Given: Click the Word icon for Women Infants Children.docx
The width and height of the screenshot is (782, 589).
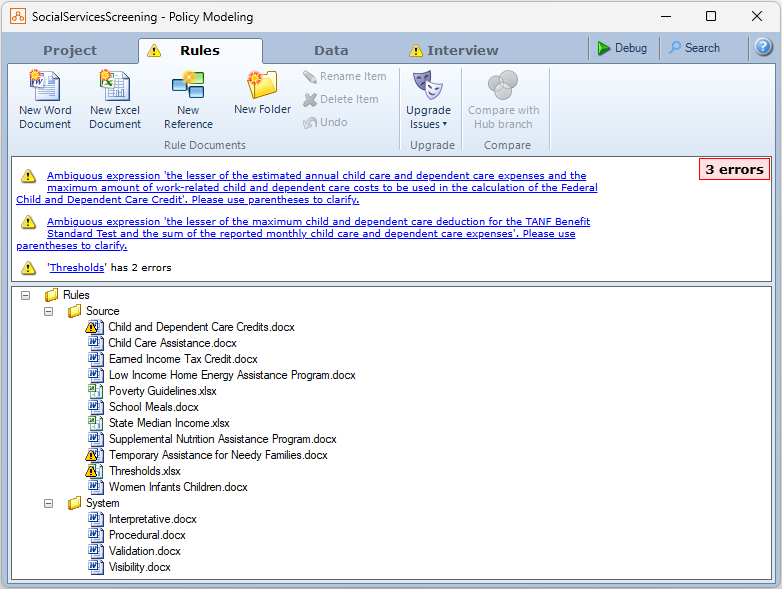Looking at the screenshot, I should 96,487.
